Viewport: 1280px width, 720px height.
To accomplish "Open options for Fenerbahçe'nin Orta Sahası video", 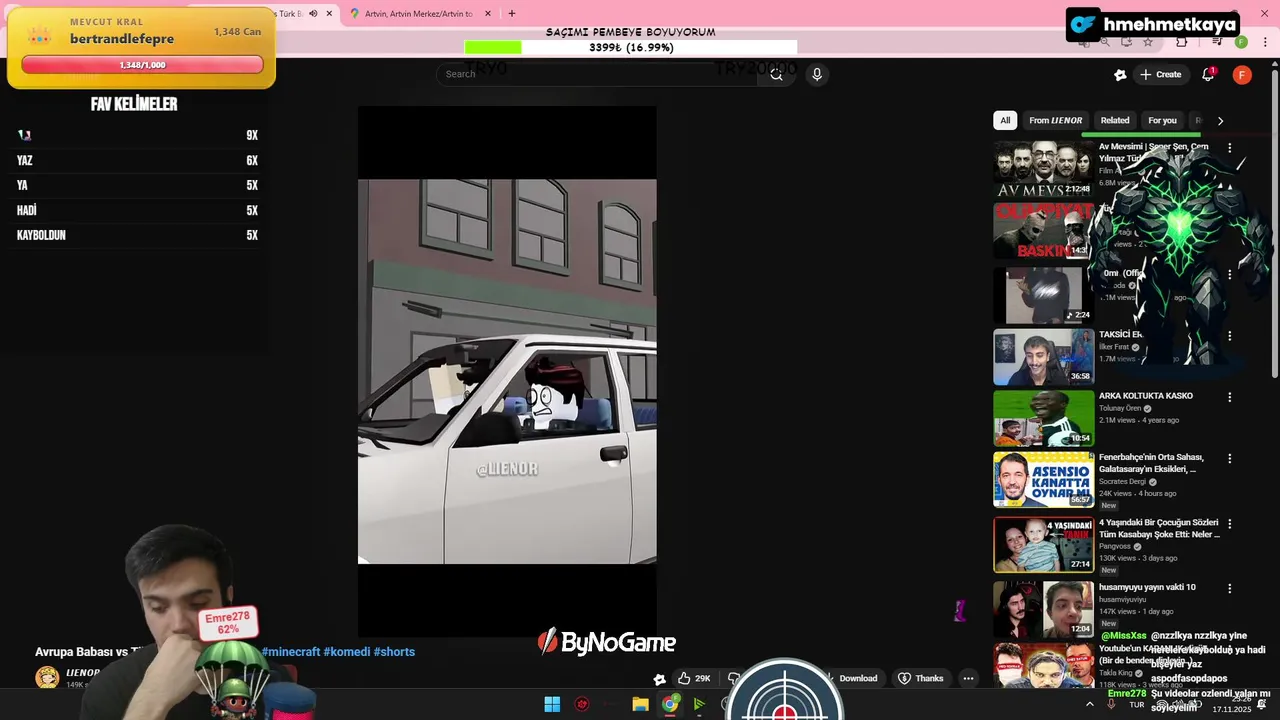I will pos(1230,458).
